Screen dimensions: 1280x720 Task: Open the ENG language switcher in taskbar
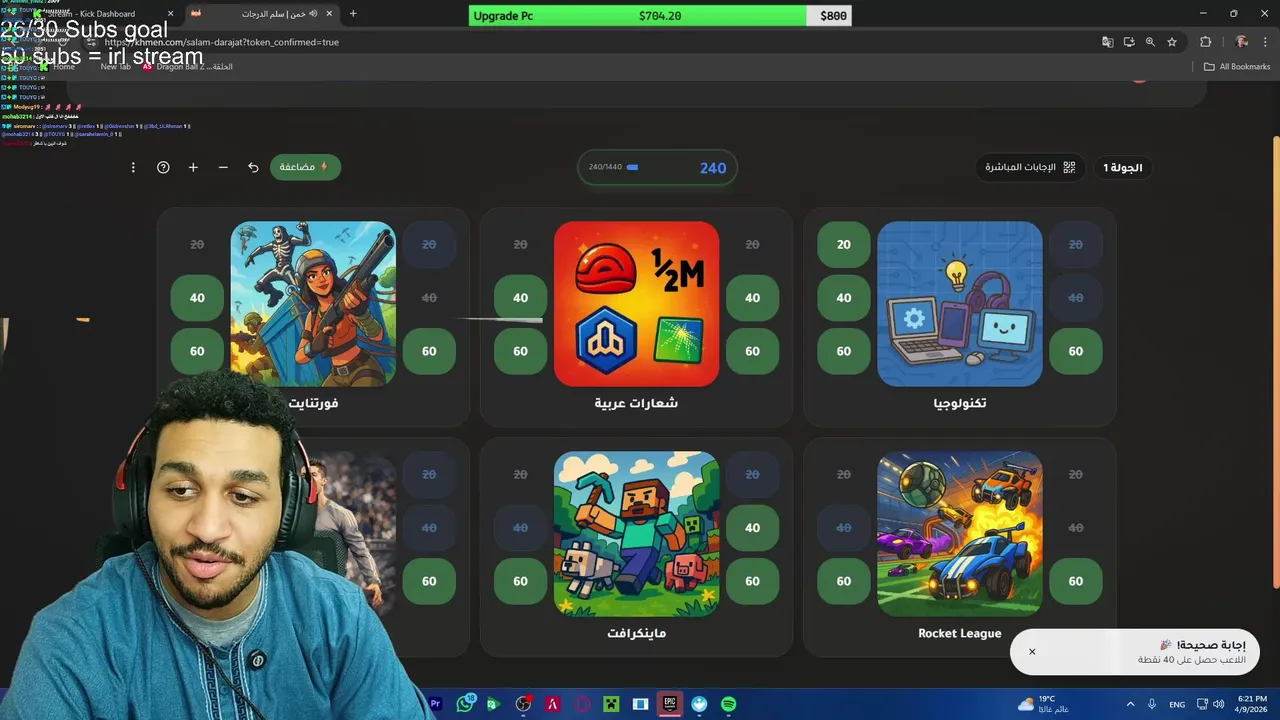tap(1177, 704)
